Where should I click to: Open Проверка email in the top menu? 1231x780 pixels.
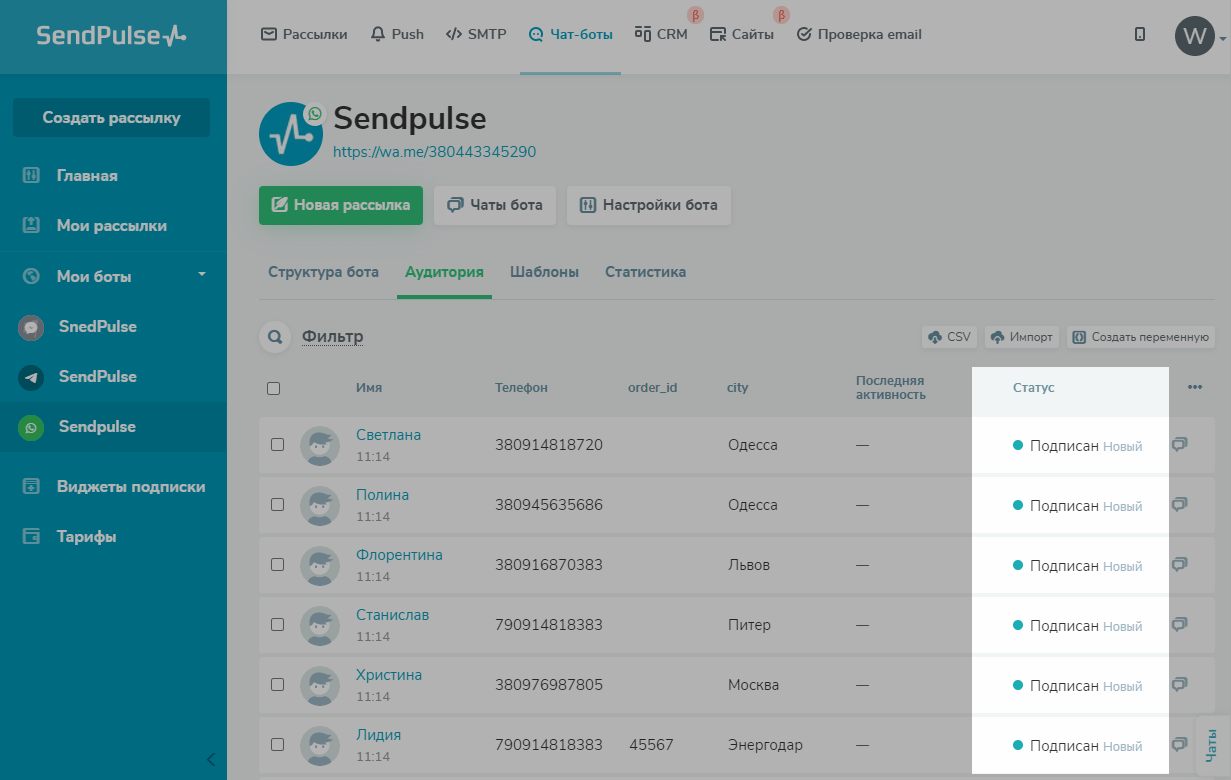(x=859, y=34)
